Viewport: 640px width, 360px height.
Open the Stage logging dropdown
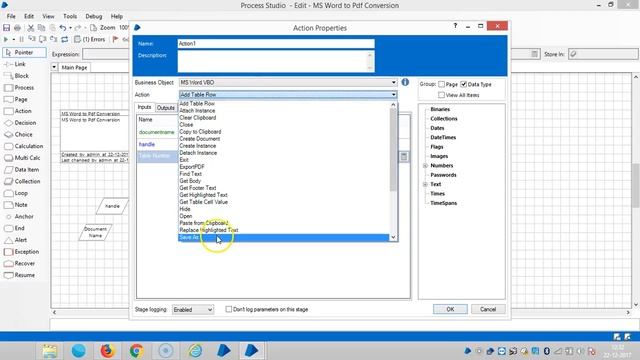193,309
